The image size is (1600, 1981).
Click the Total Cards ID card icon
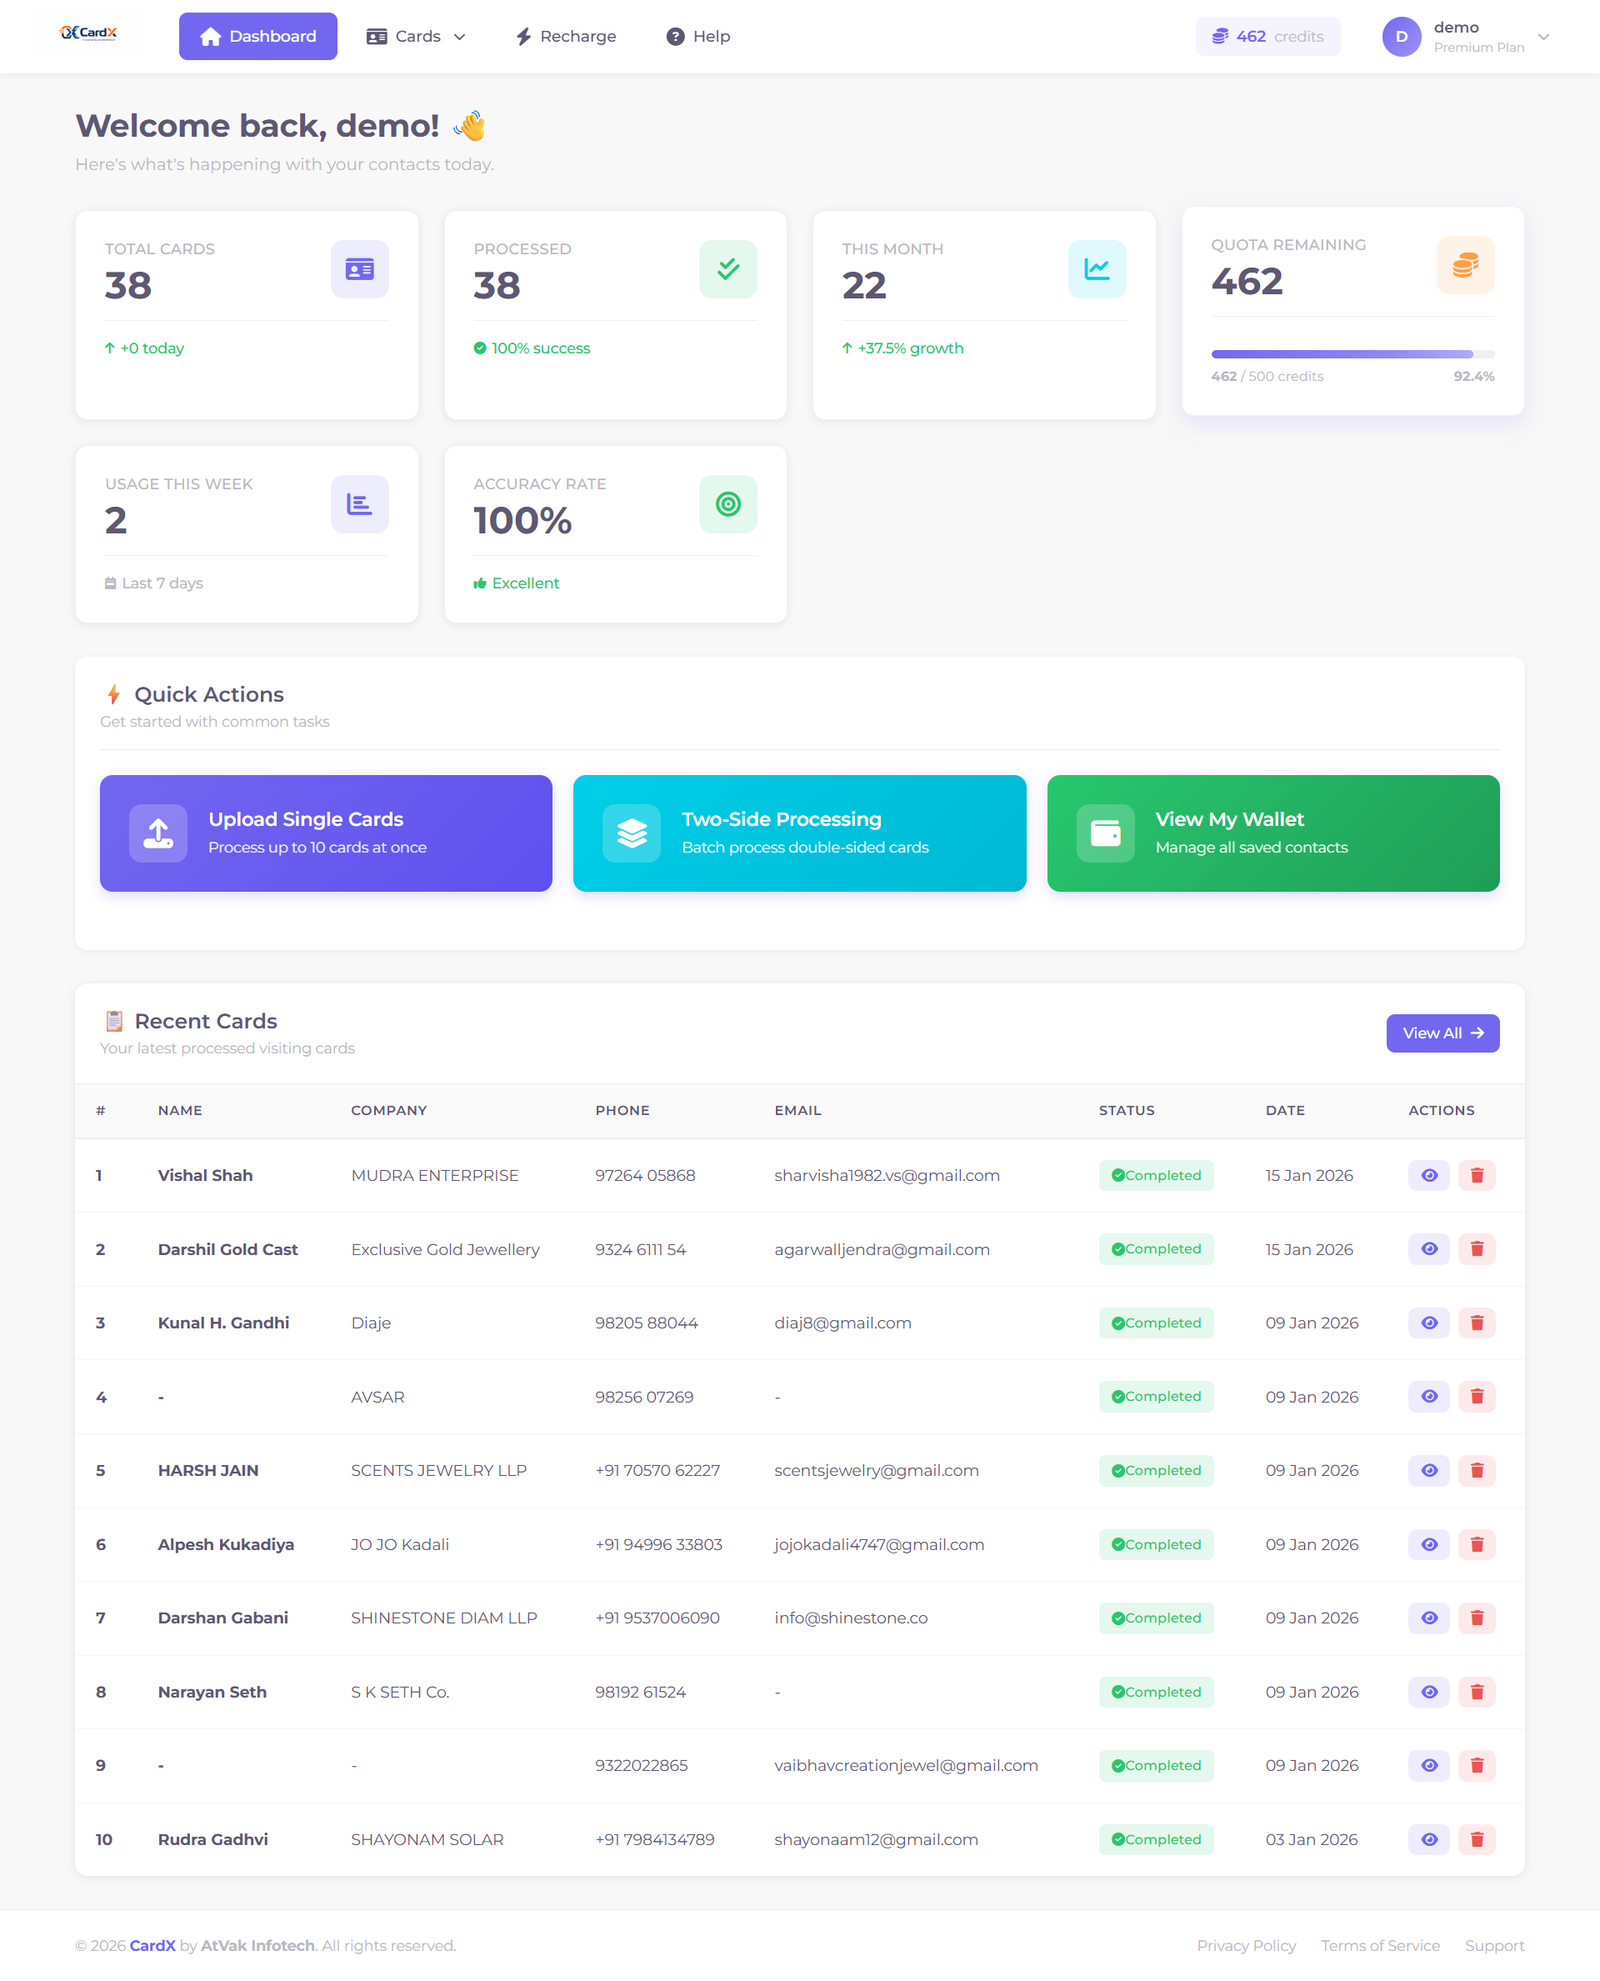[359, 269]
